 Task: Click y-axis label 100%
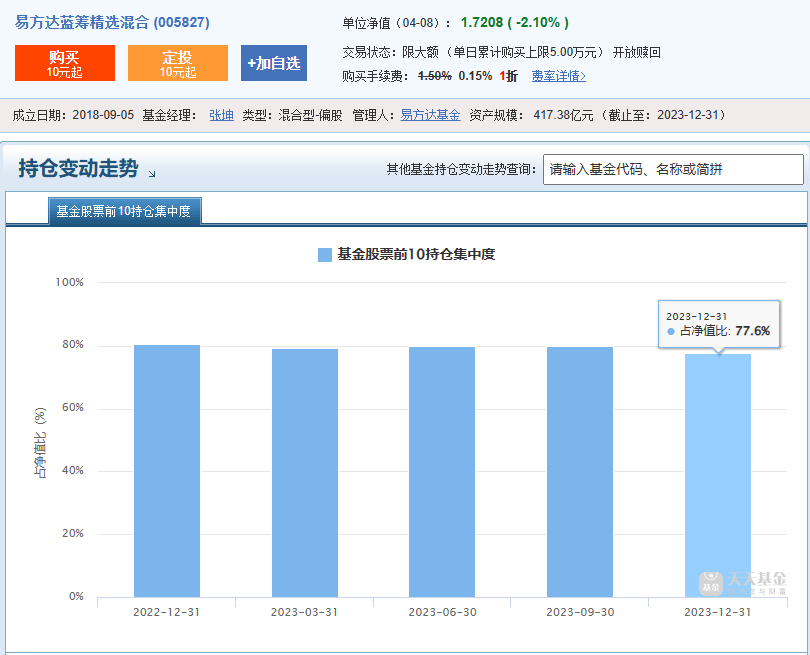(70, 283)
